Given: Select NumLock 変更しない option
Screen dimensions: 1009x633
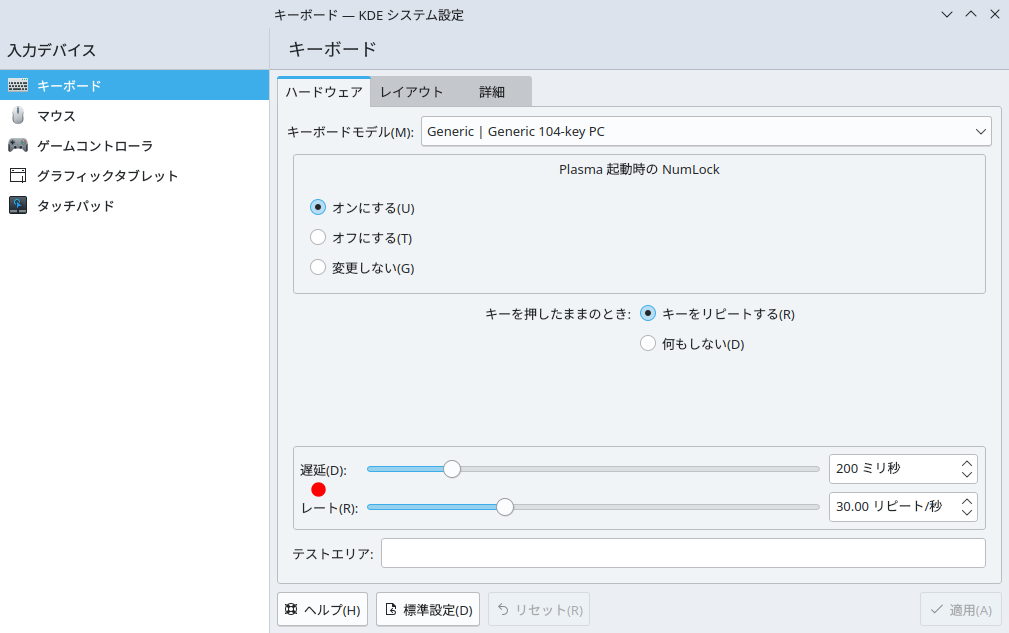Looking at the screenshot, I should pyautogui.click(x=318, y=268).
